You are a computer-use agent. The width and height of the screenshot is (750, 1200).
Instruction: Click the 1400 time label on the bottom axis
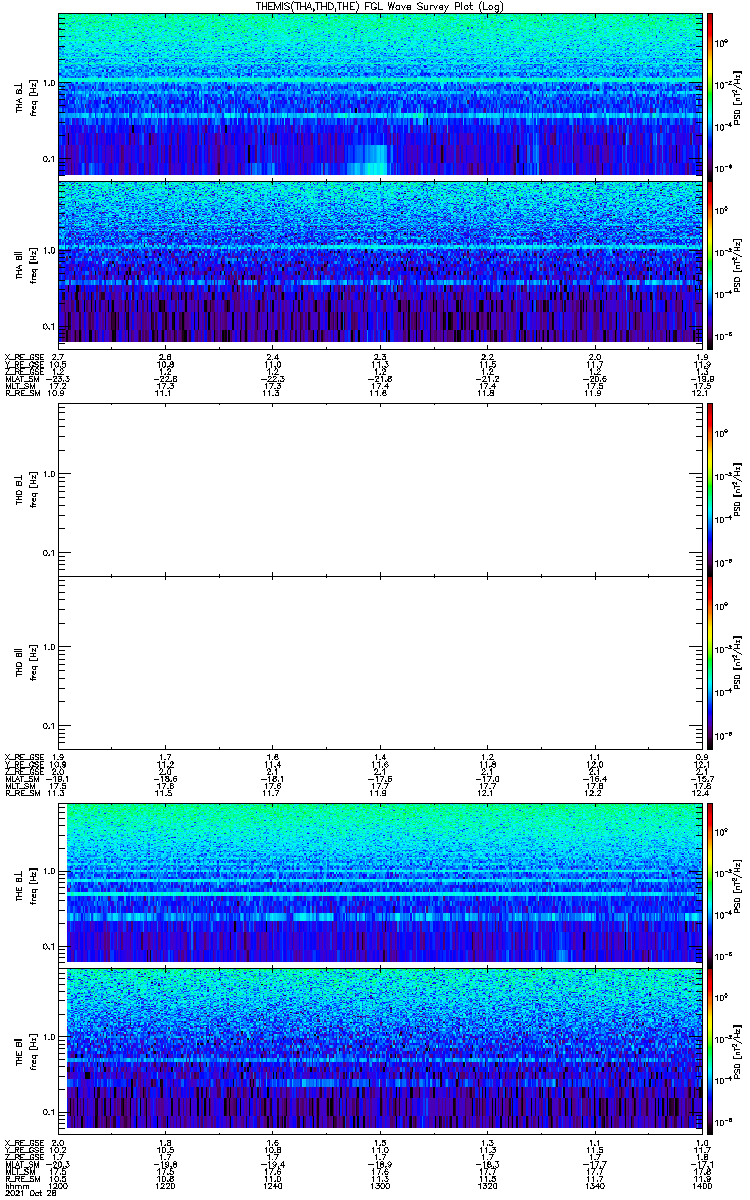(x=701, y=1187)
